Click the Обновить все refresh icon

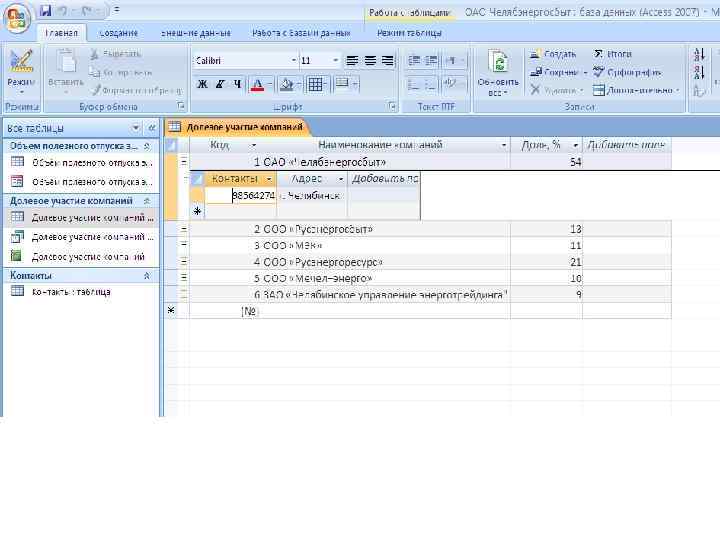tap(499, 62)
